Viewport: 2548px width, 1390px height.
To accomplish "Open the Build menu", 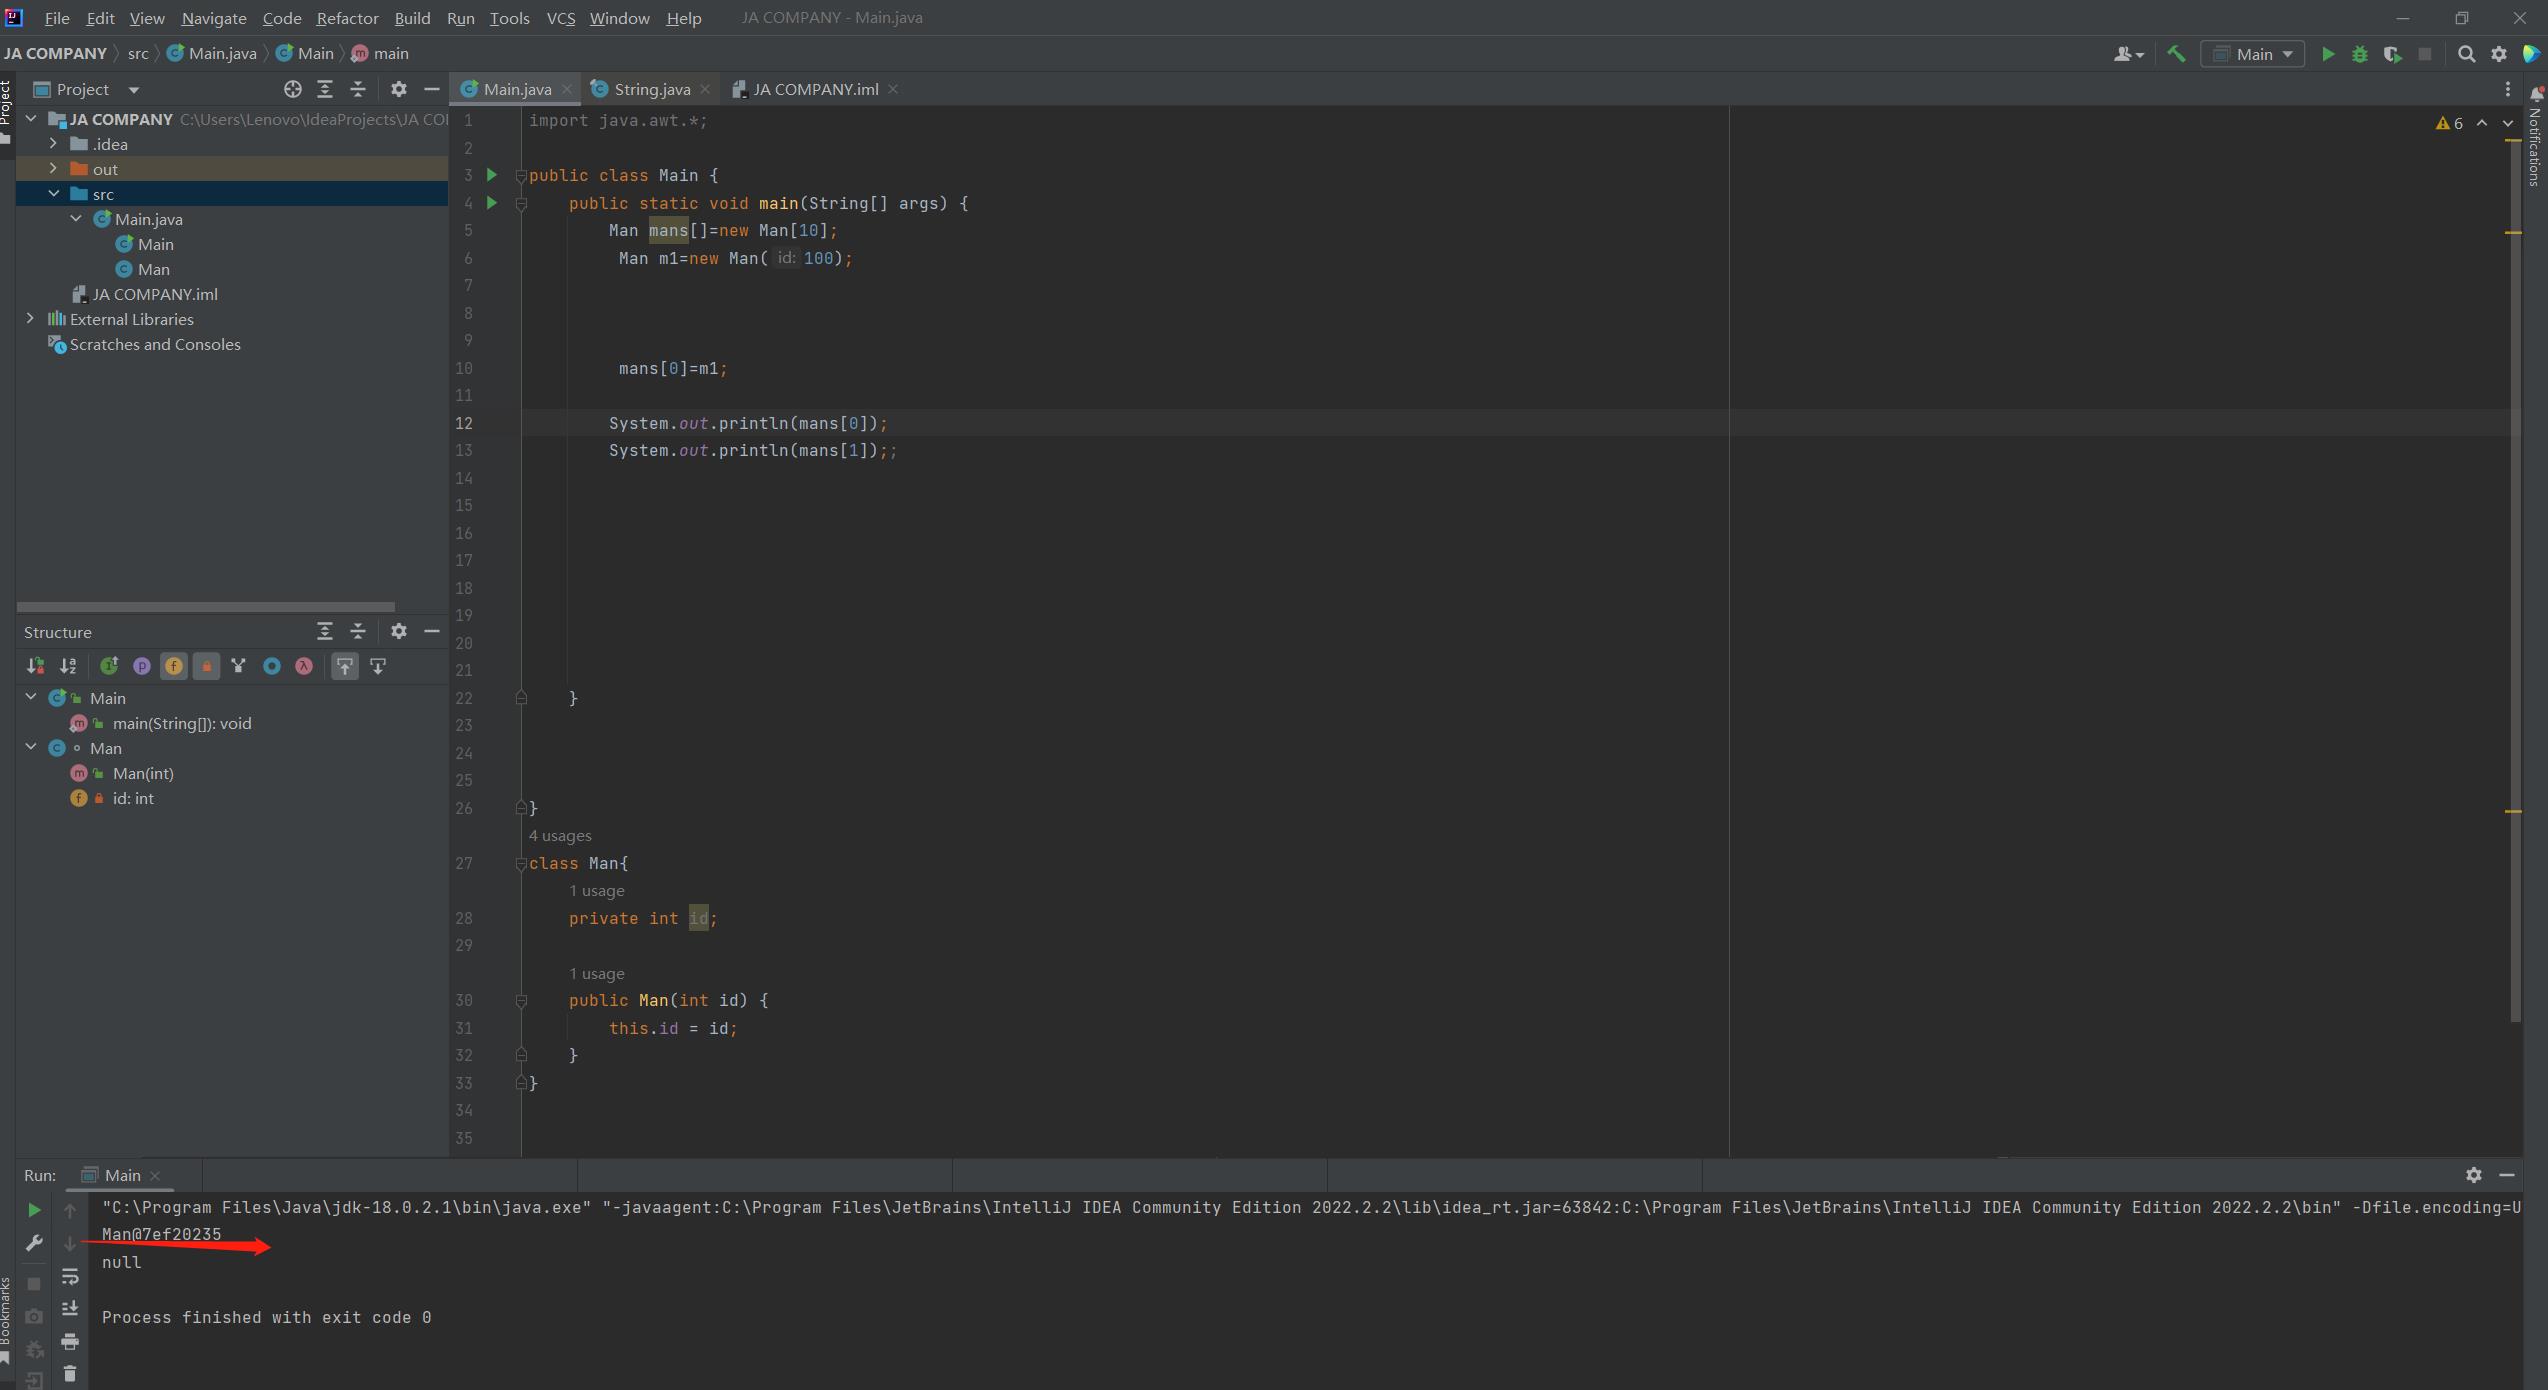I will [x=412, y=18].
